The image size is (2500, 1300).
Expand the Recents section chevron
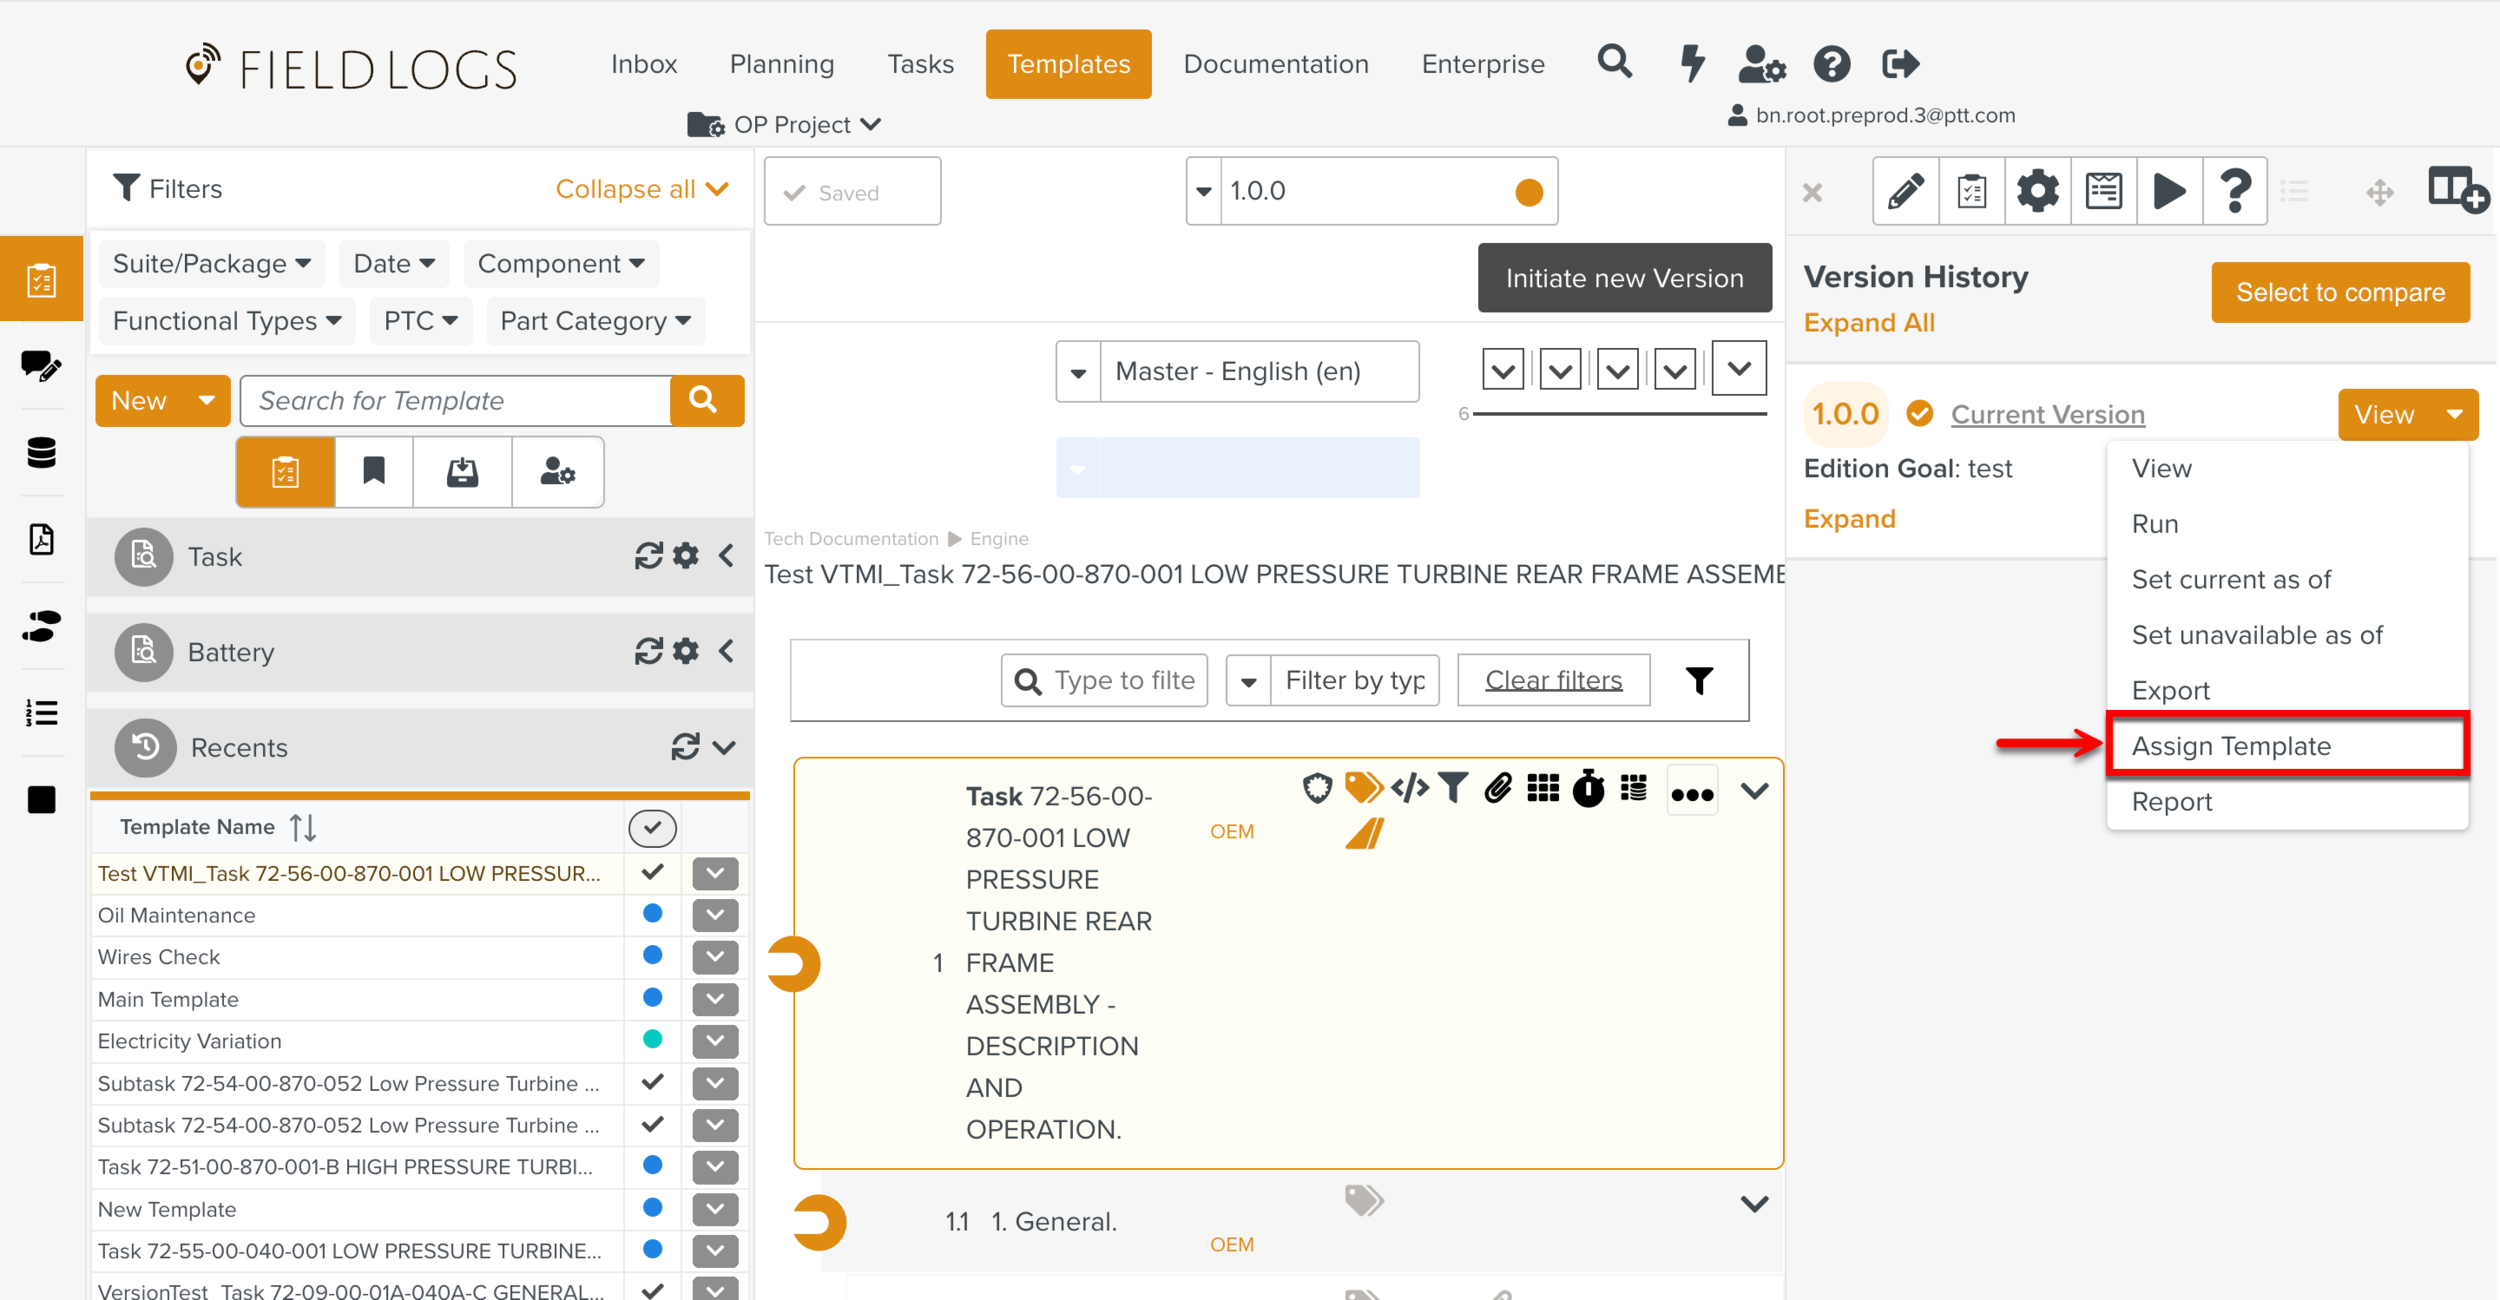click(725, 748)
